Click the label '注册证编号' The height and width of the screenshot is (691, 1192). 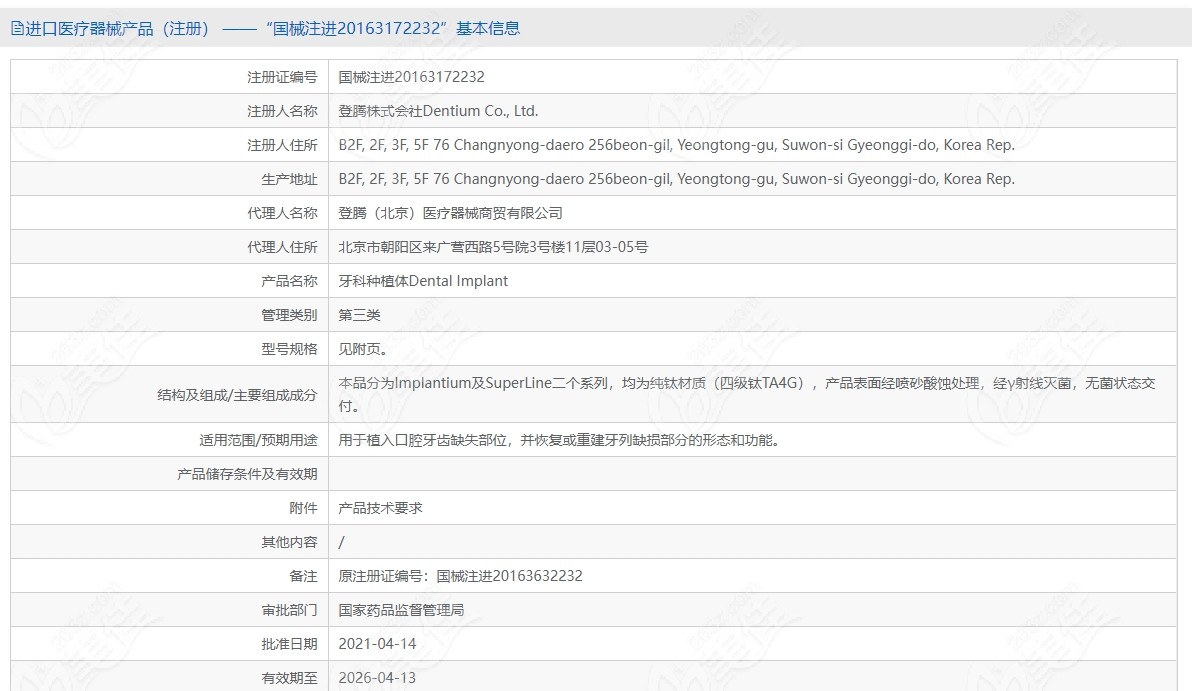tap(282, 77)
